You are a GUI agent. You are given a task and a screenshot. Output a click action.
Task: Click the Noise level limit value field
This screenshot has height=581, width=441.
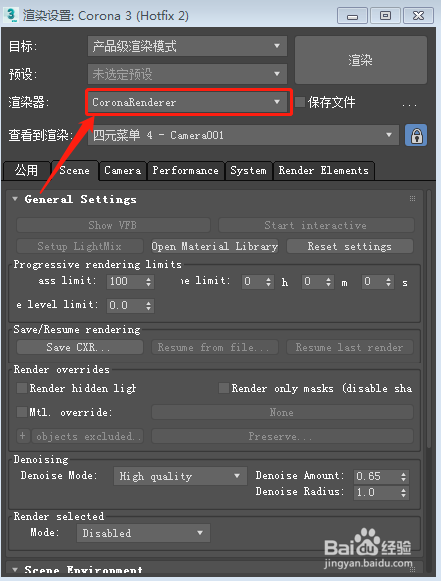(x=125, y=305)
